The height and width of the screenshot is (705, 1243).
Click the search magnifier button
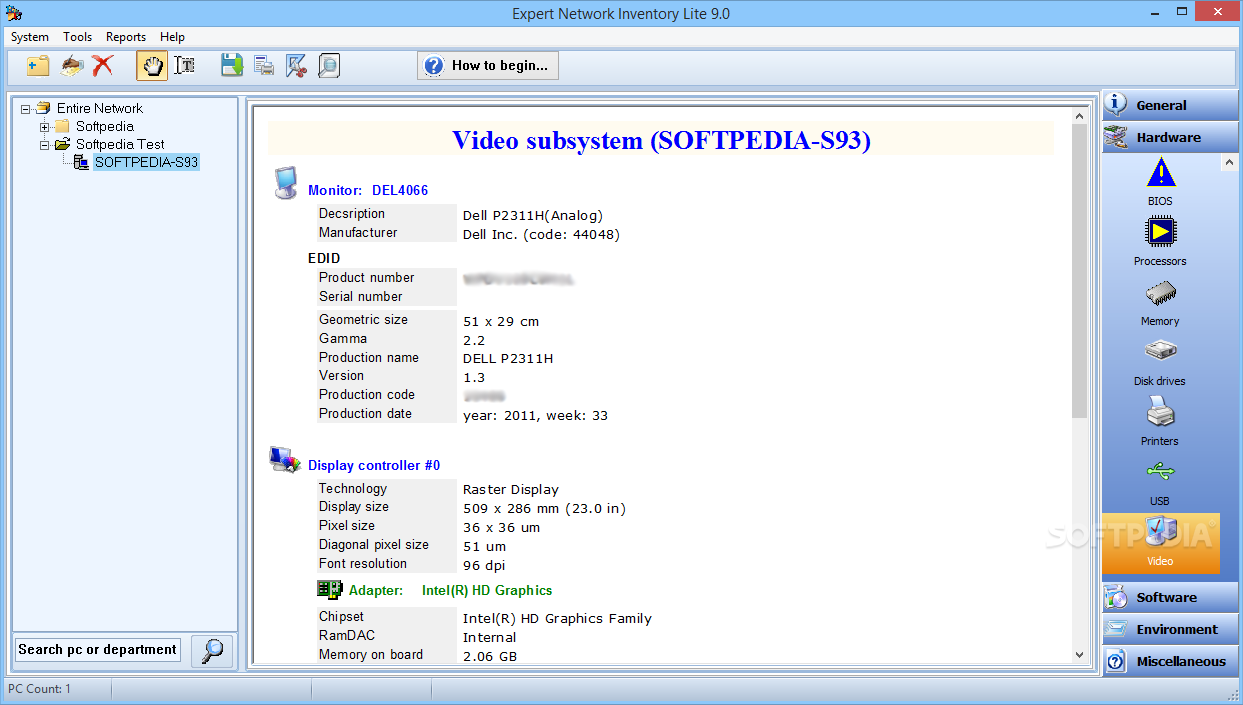point(212,650)
